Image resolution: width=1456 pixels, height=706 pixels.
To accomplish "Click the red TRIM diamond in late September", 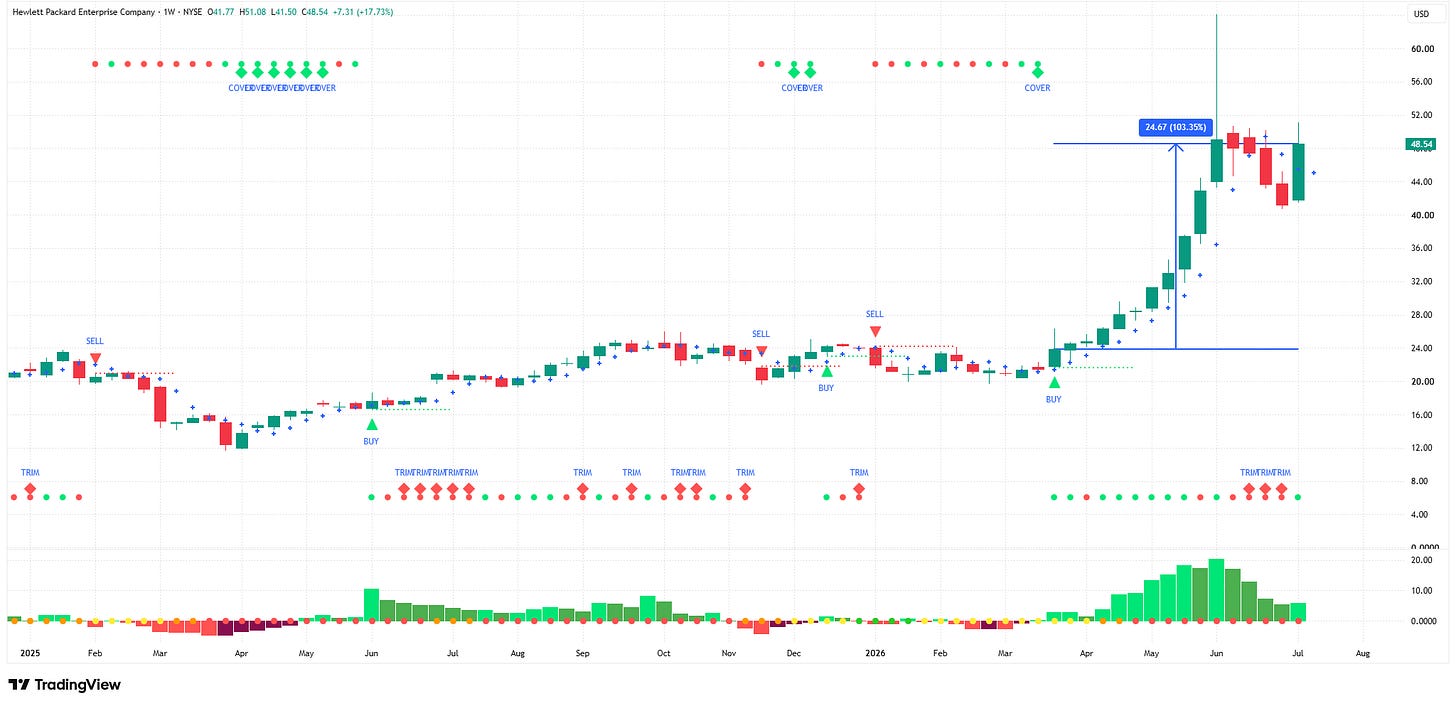I will pyautogui.click(x=631, y=489).
